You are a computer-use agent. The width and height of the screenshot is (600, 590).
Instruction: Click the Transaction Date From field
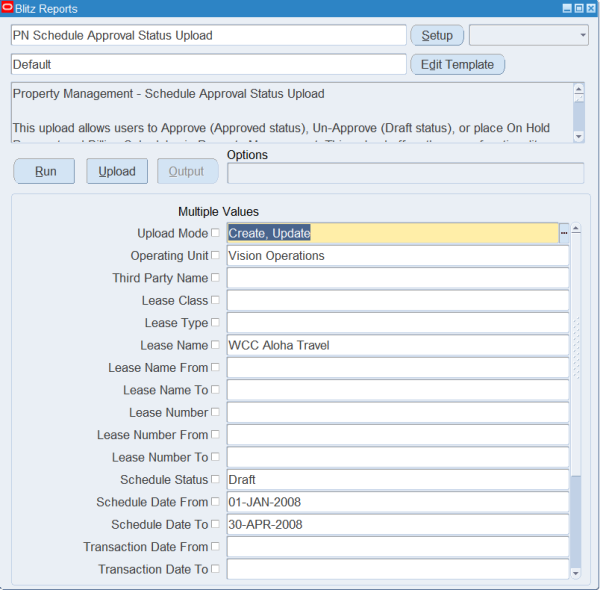point(398,546)
